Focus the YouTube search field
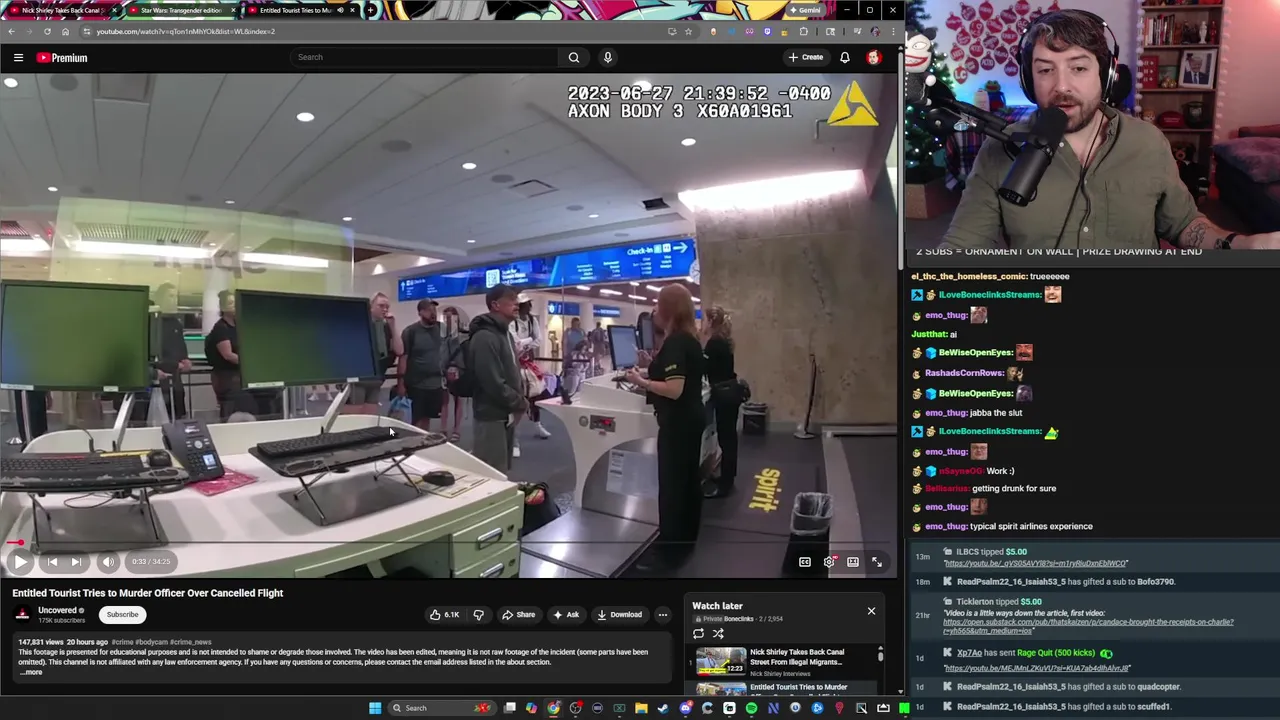1280x720 pixels. [423, 57]
